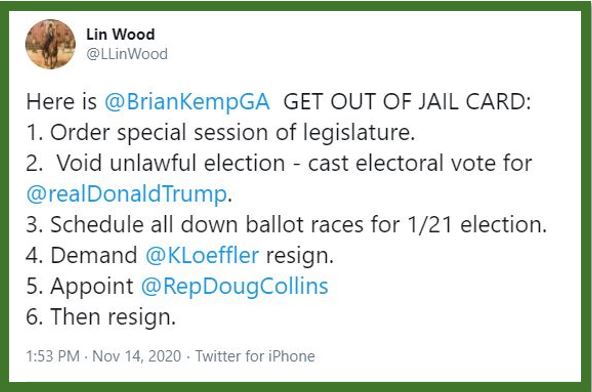Click the word Appoint in item 5
Viewport: 592px width, 392px height.
[92, 286]
